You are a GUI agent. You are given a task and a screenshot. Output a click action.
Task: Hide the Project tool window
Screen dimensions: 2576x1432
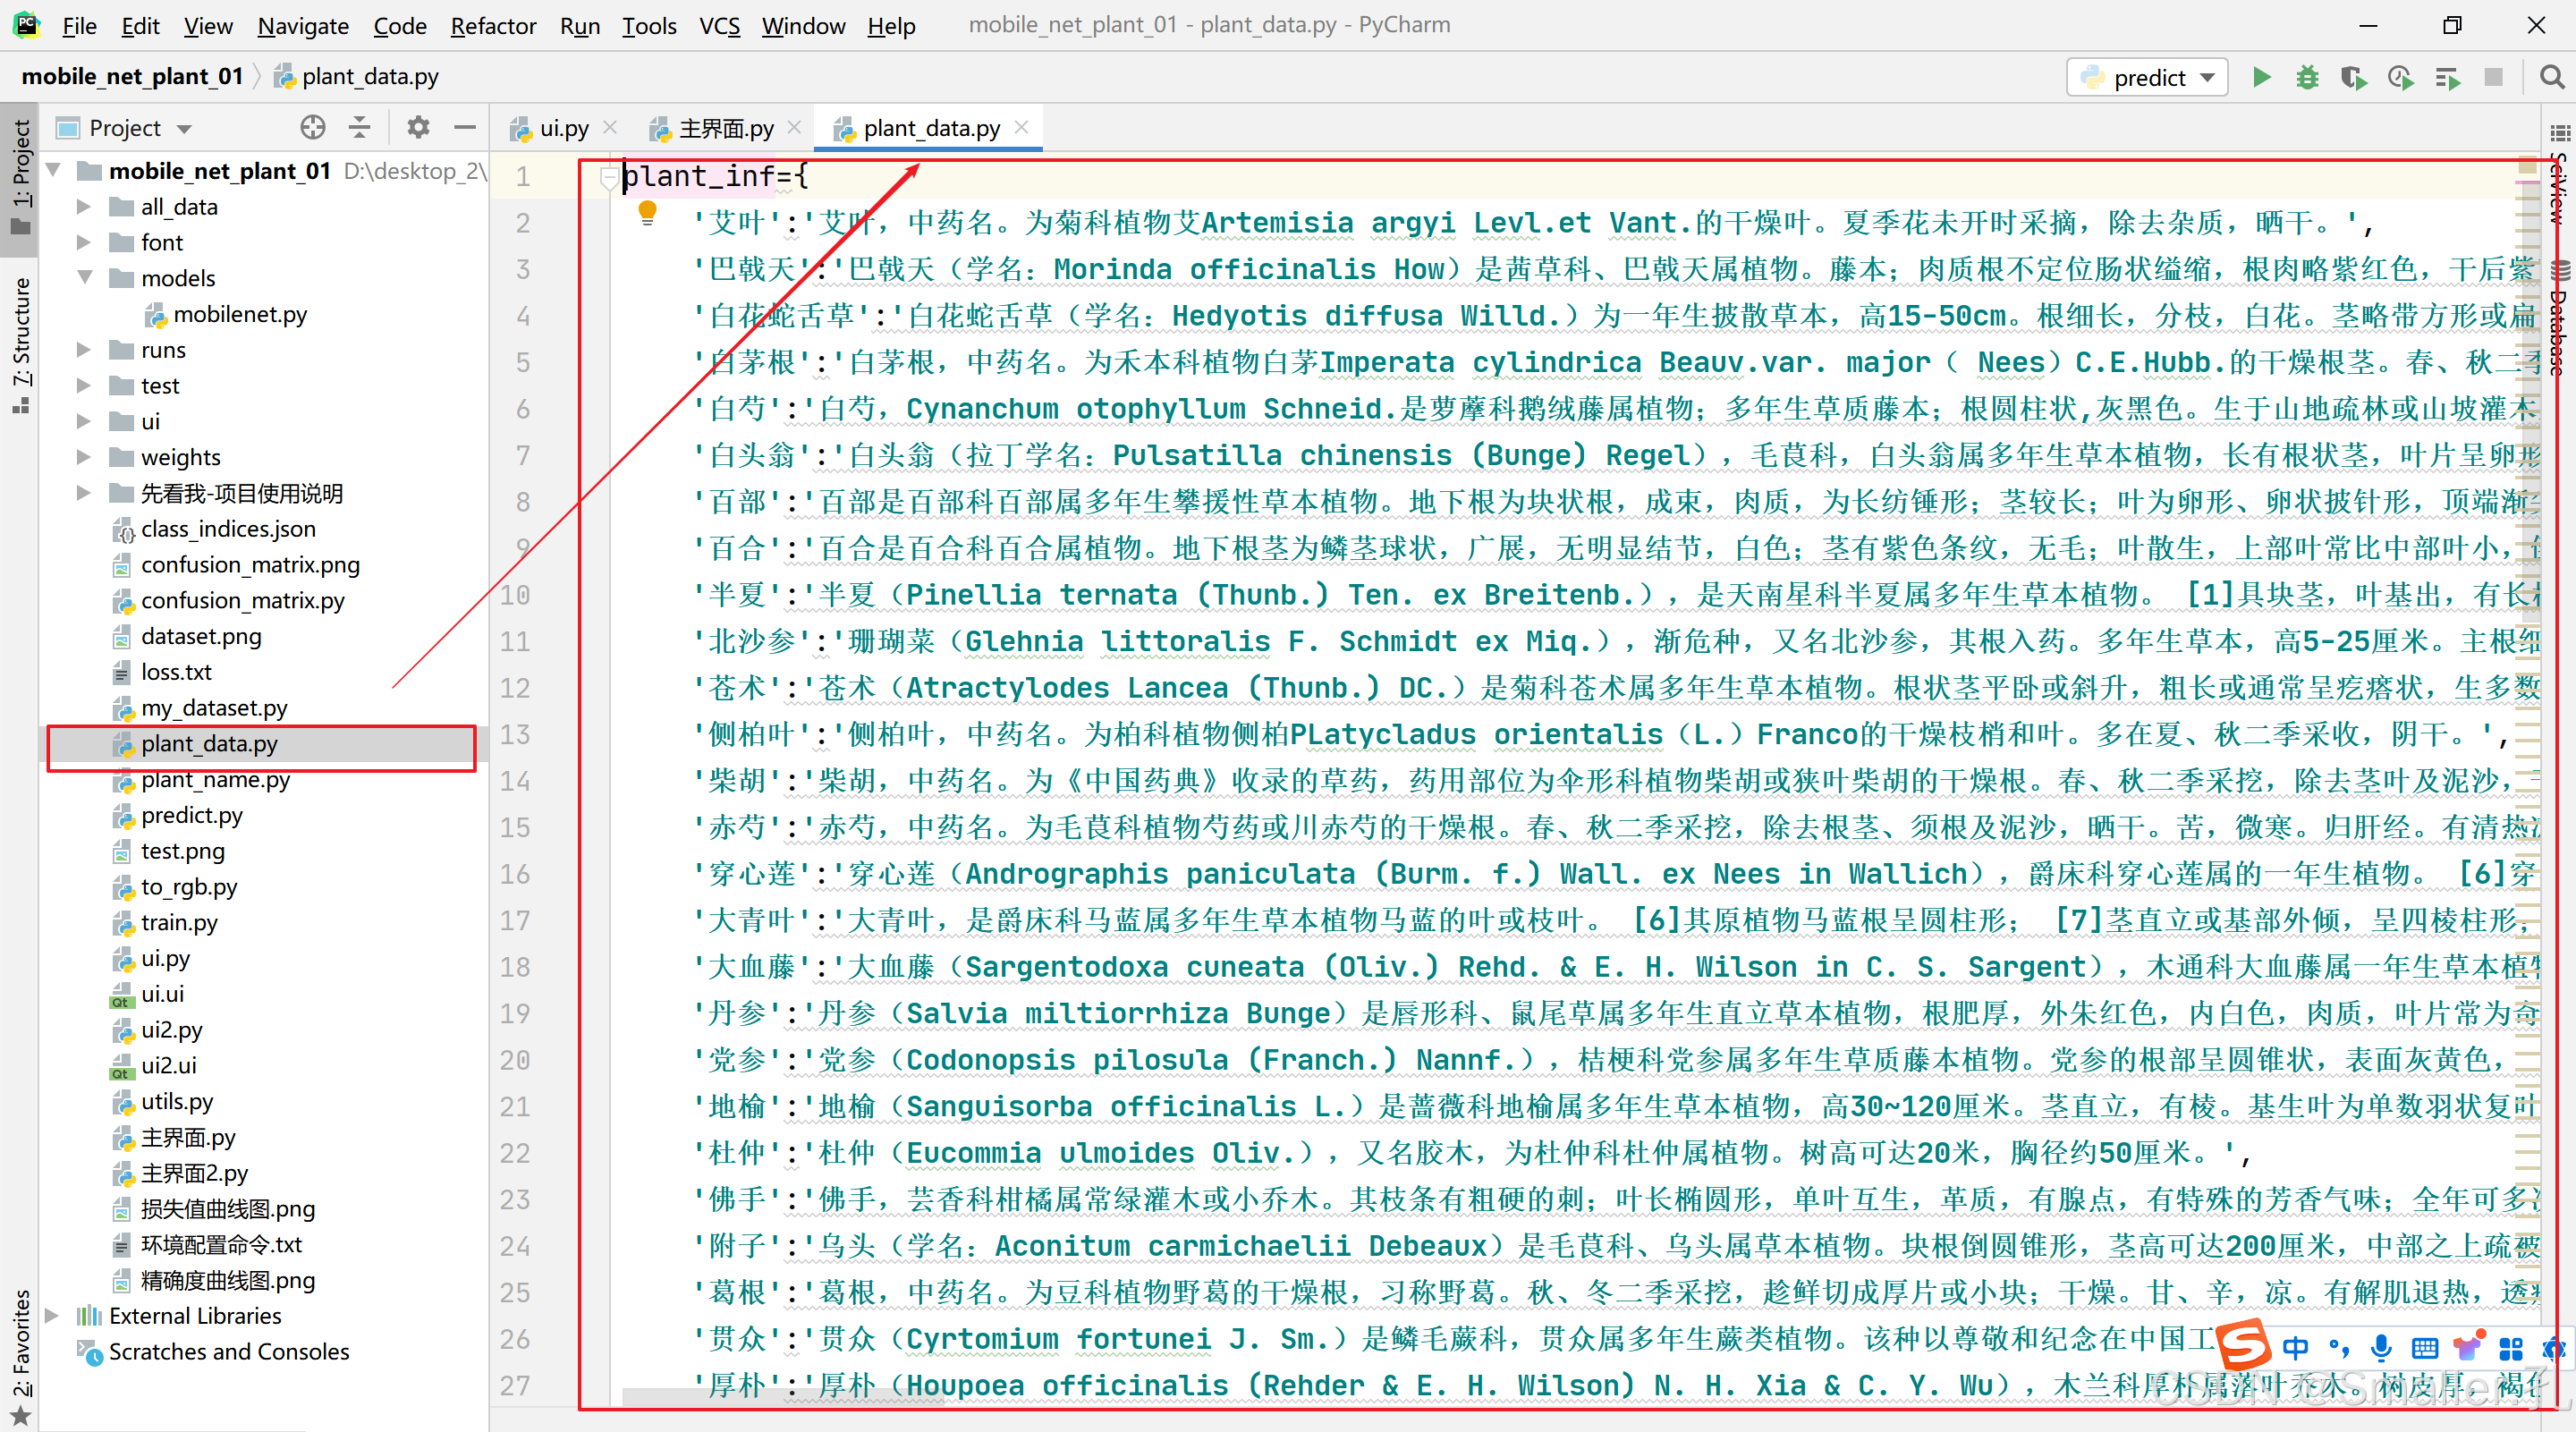[464, 128]
